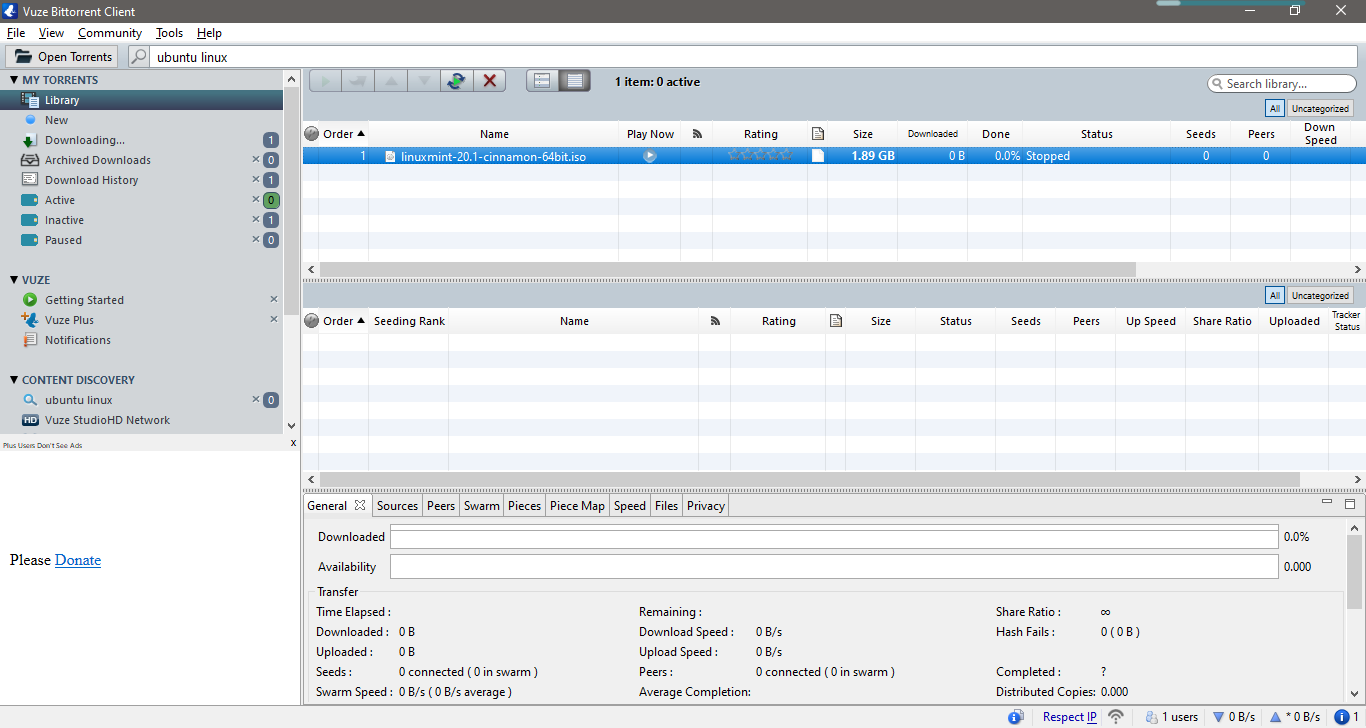Open the View menu
The width and height of the screenshot is (1366, 728).
pyautogui.click(x=51, y=33)
